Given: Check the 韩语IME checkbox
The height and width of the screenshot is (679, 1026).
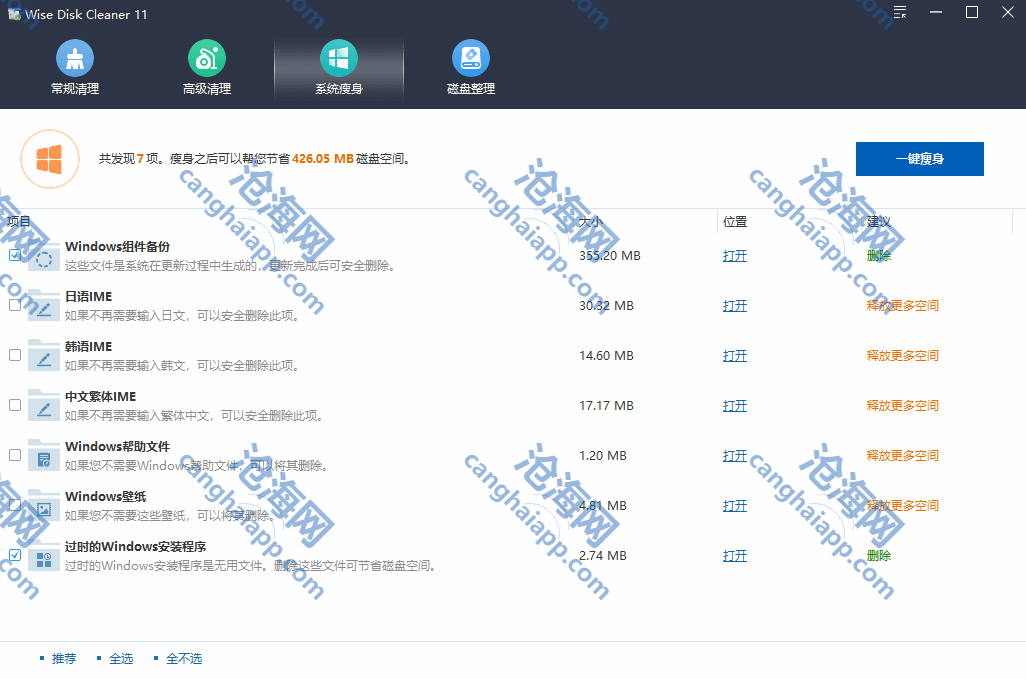Looking at the screenshot, I should [15, 355].
